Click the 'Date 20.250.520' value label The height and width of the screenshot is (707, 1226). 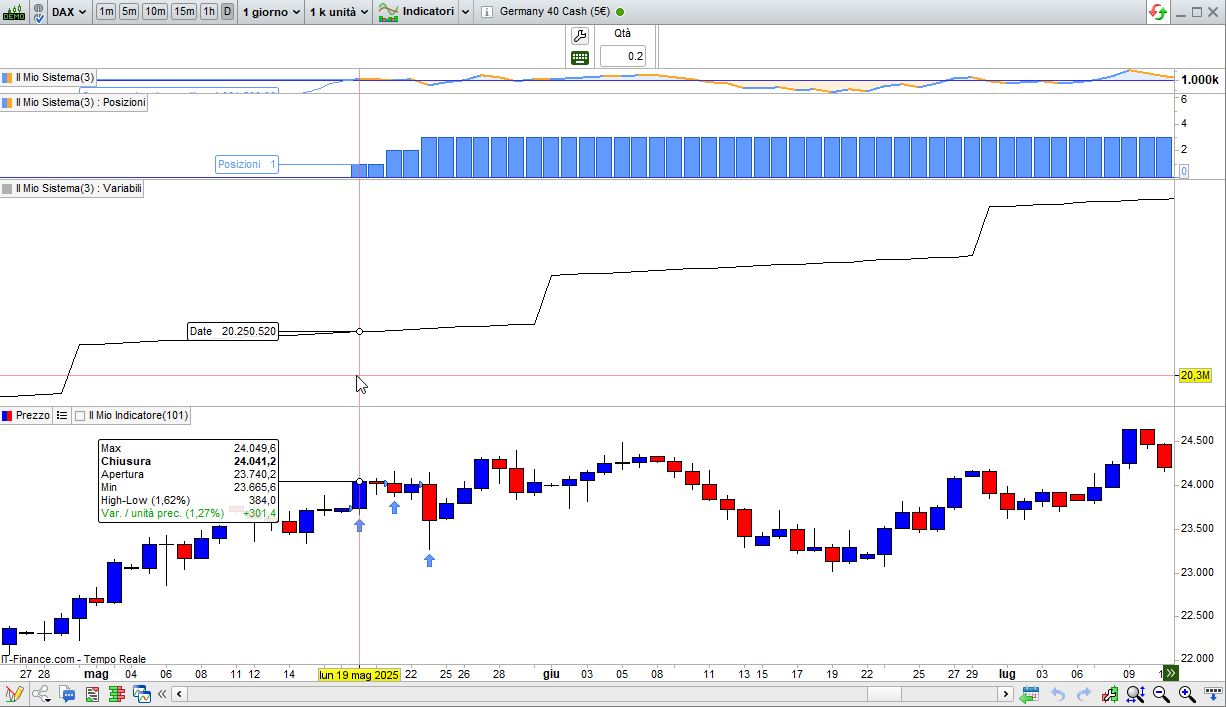click(233, 331)
